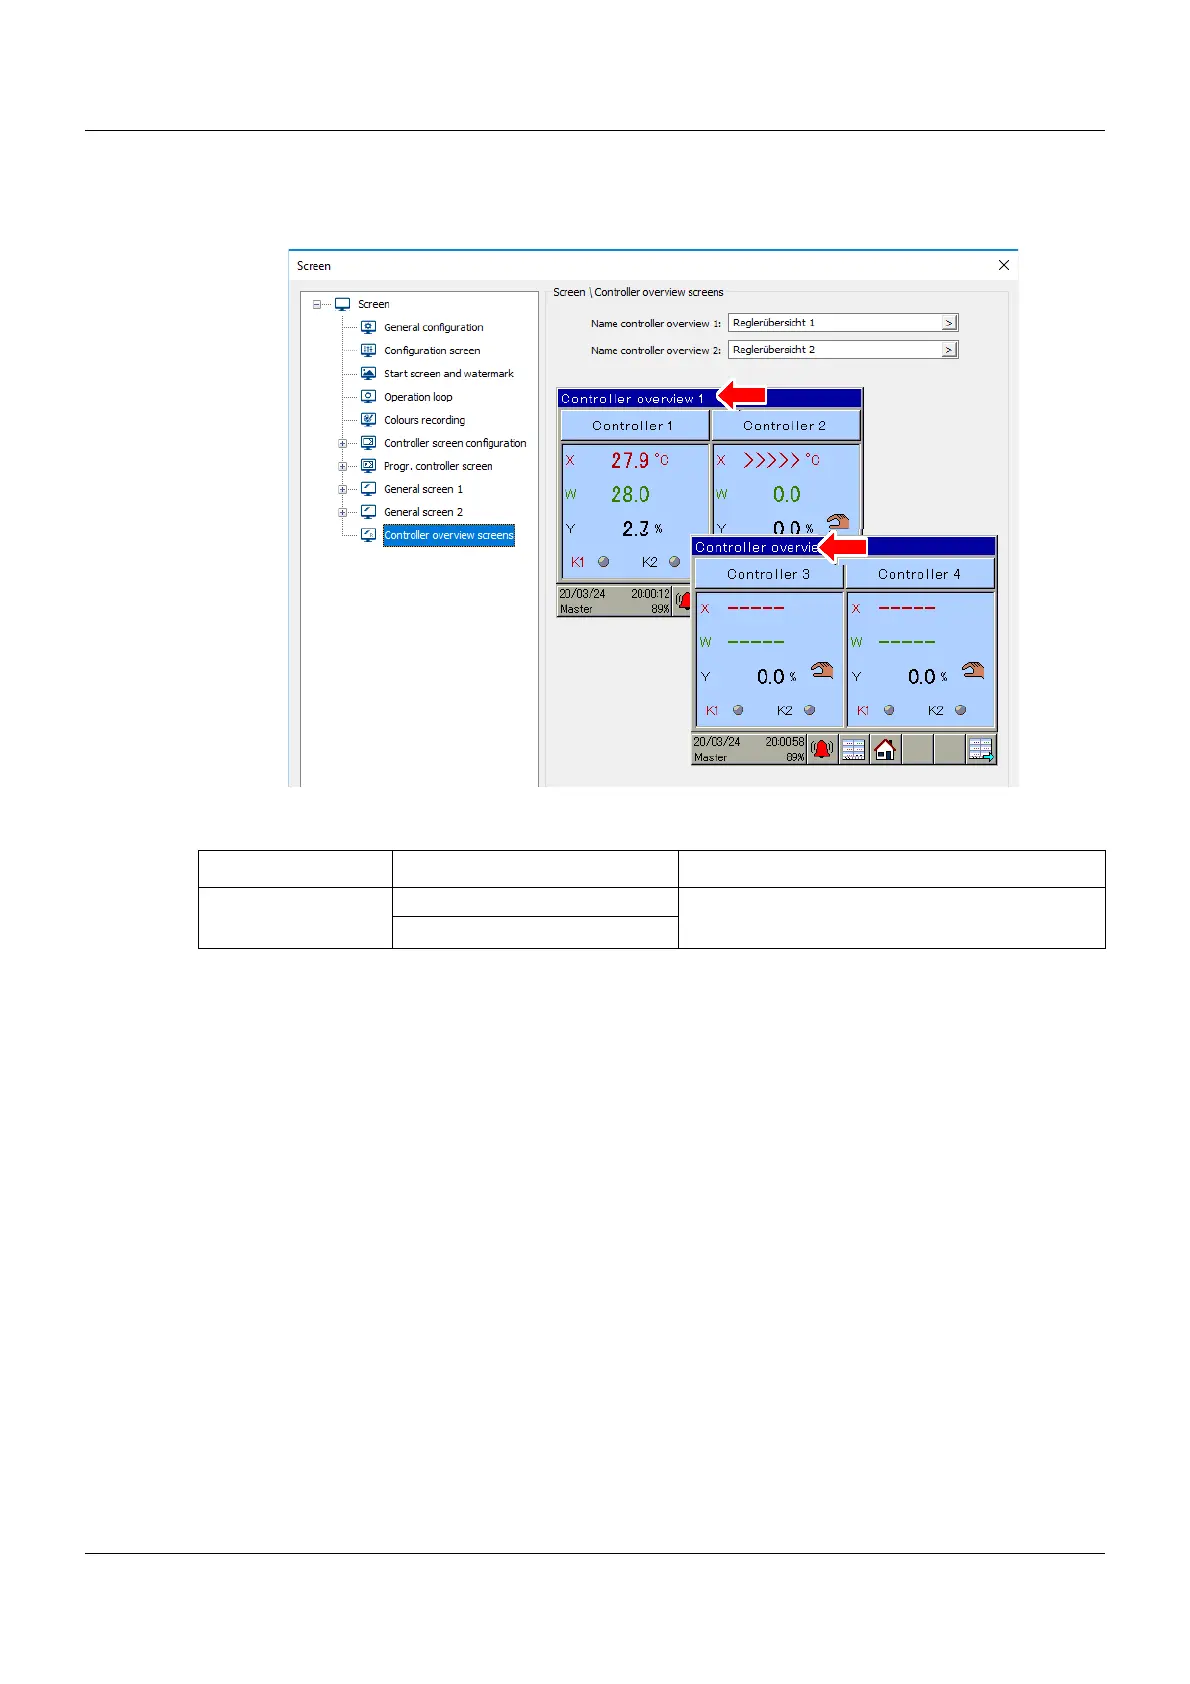The width and height of the screenshot is (1190, 1684).
Task: Click 27.9 °C value of Controller 1
Action: click(x=640, y=460)
